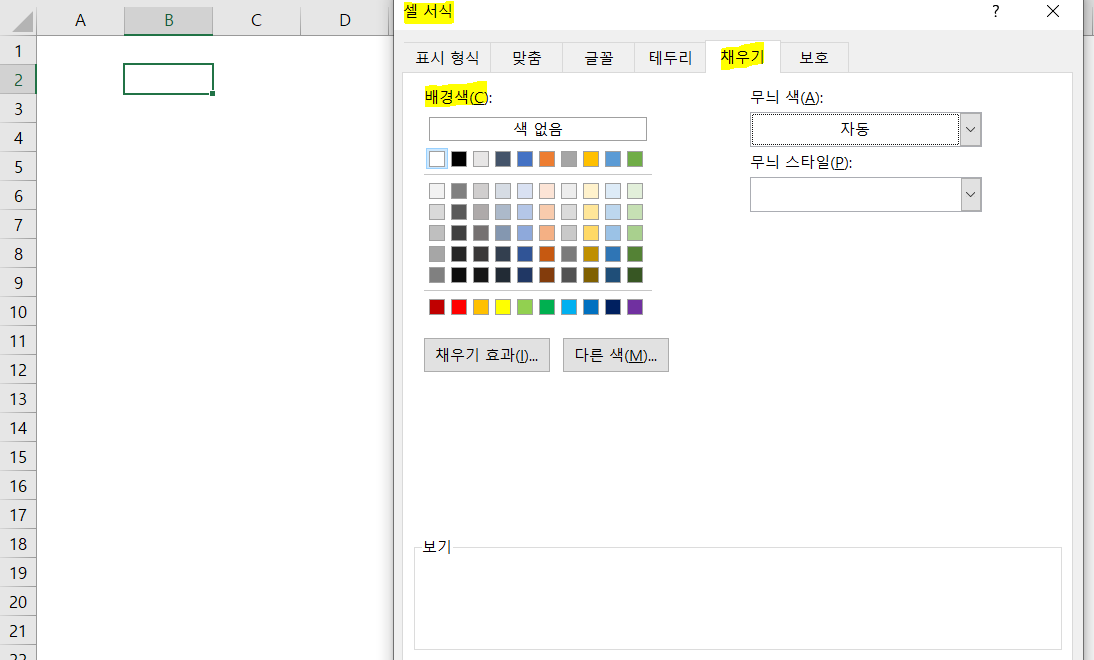Select the green theme color in top row
The width and height of the screenshot is (1094, 660).
pos(635,159)
